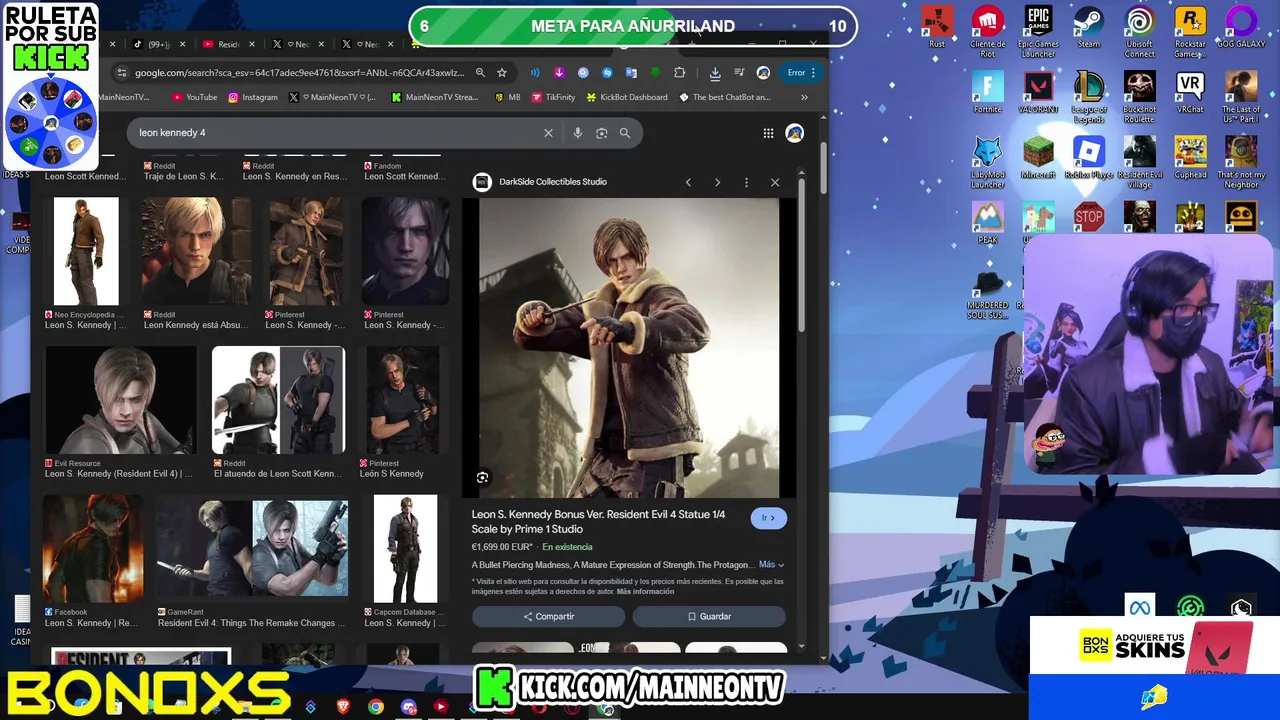Click the Guardar button
The width and height of the screenshot is (1280, 720).
(x=709, y=617)
